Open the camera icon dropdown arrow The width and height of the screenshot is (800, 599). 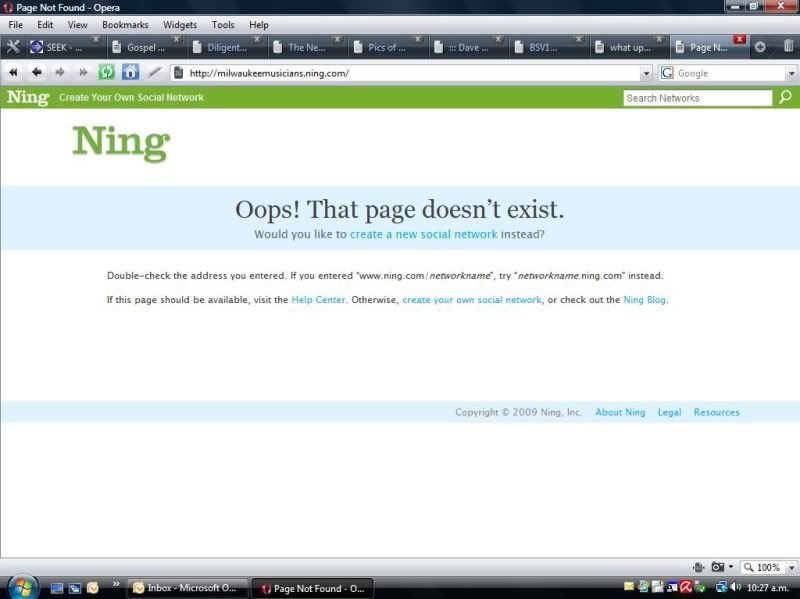coord(731,567)
